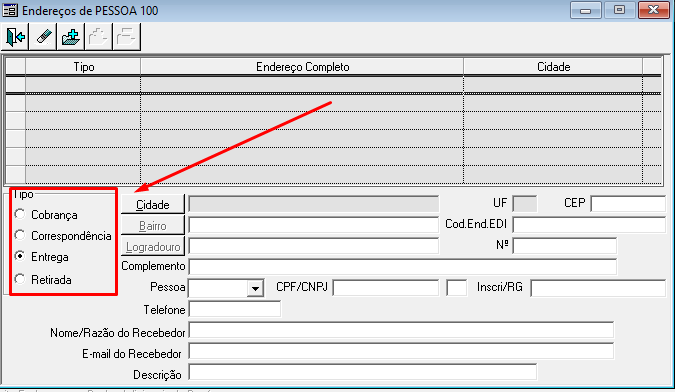Minimize the Endereços de PESSOA window
The image size is (675, 392).
[x=585, y=10]
